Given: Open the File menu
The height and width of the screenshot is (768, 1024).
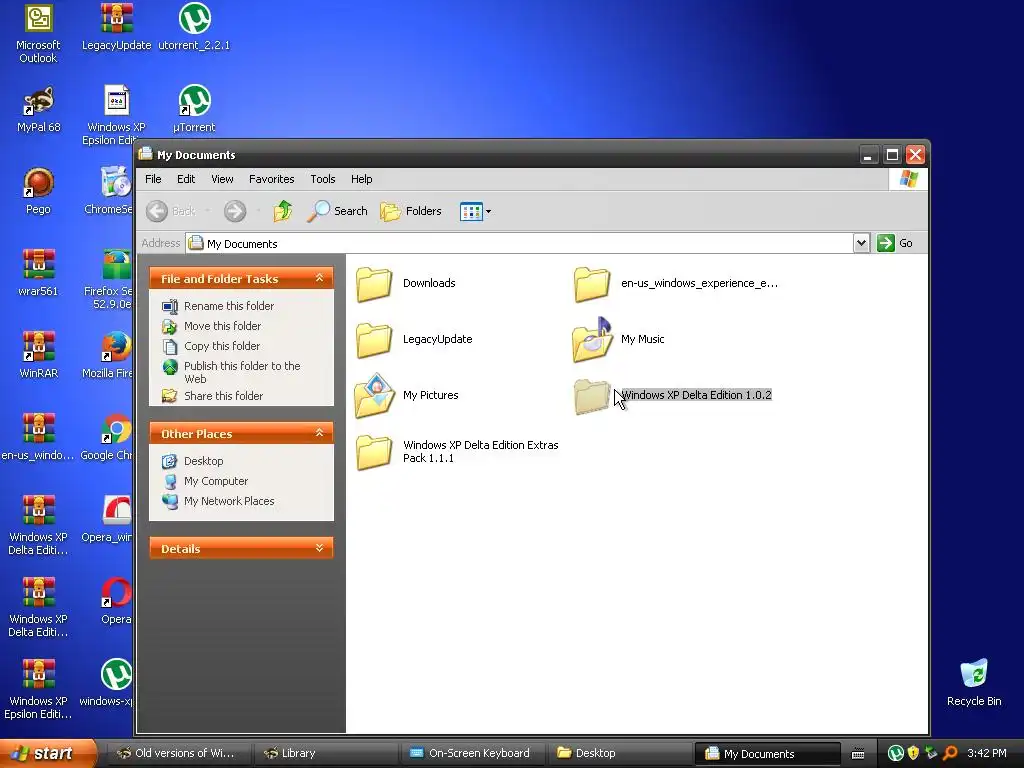Looking at the screenshot, I should click(153, 179).
